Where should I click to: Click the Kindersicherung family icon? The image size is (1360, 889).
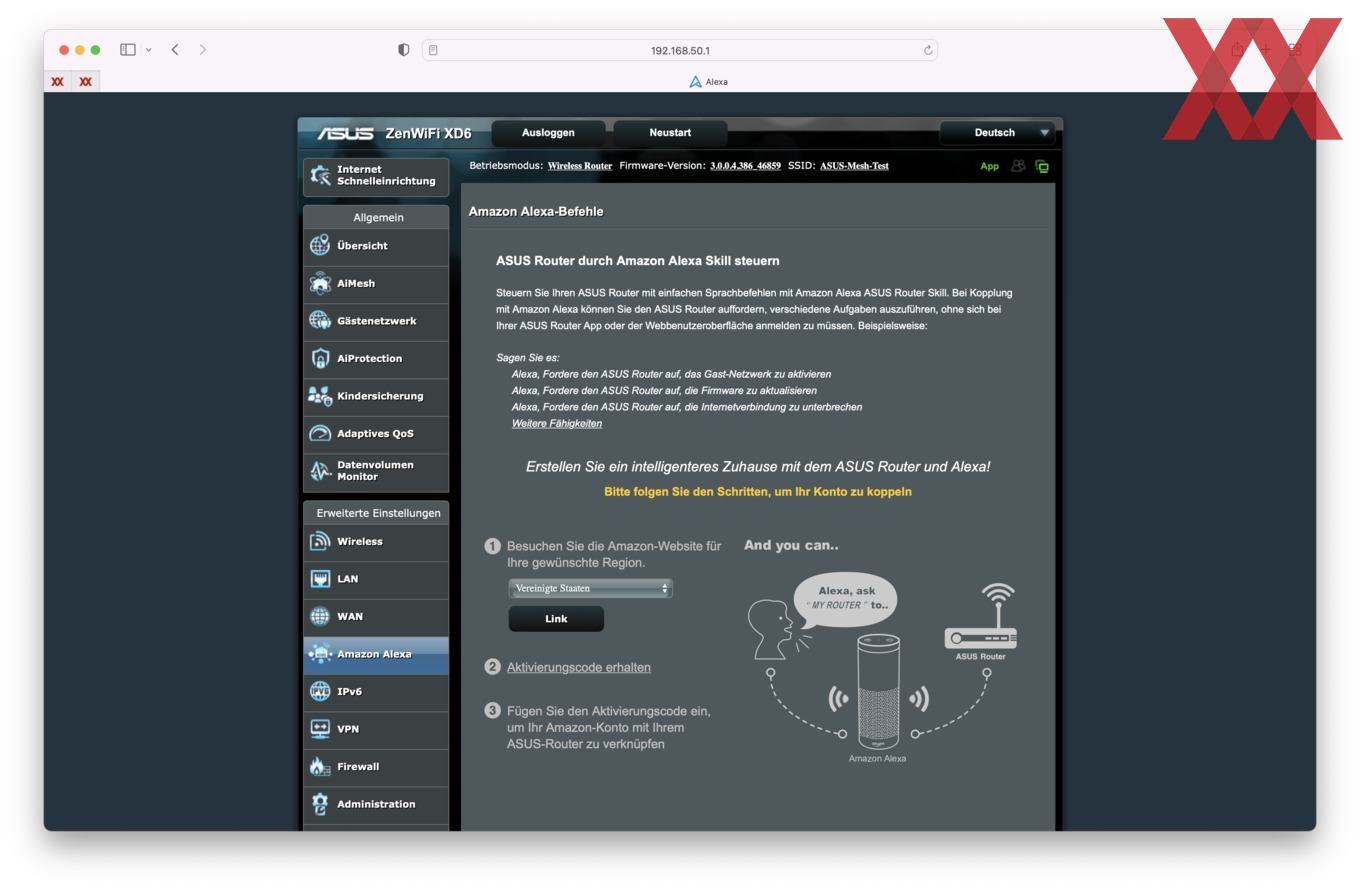[320, 396]
